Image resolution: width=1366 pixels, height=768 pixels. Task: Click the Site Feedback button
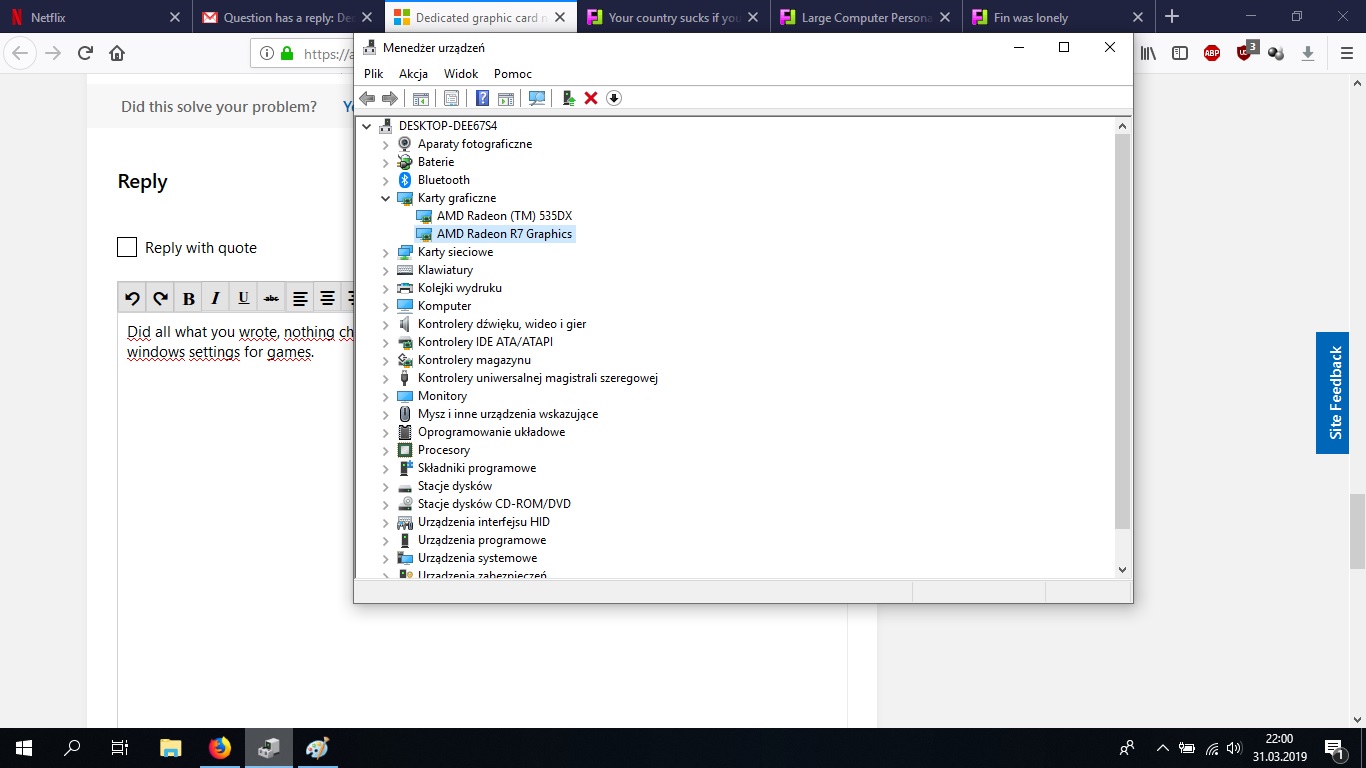click(x=1332, y=393)
